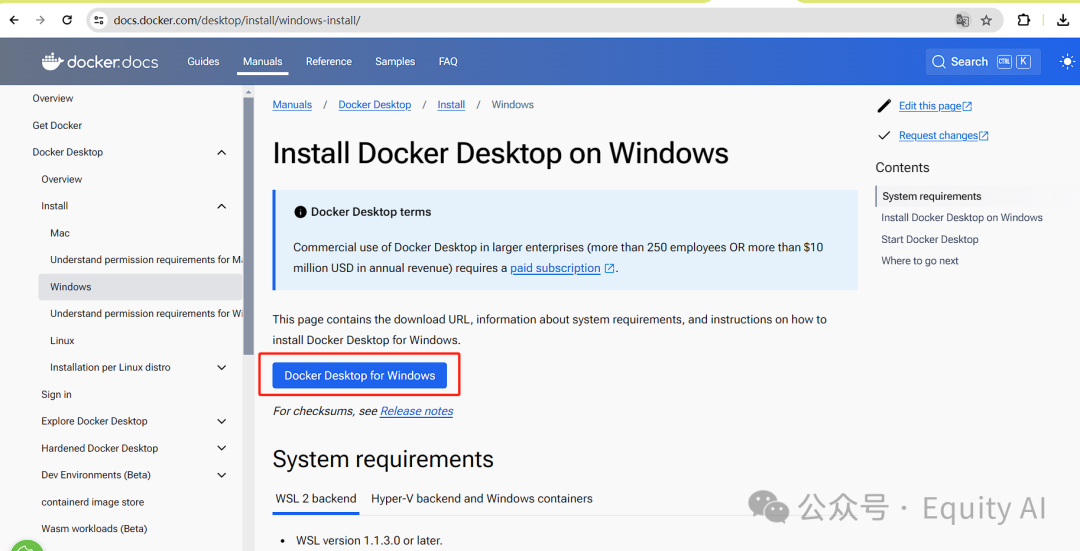Collapse the Docker Desktop sidebar section
1080x551 pixels.
point(221,153)
